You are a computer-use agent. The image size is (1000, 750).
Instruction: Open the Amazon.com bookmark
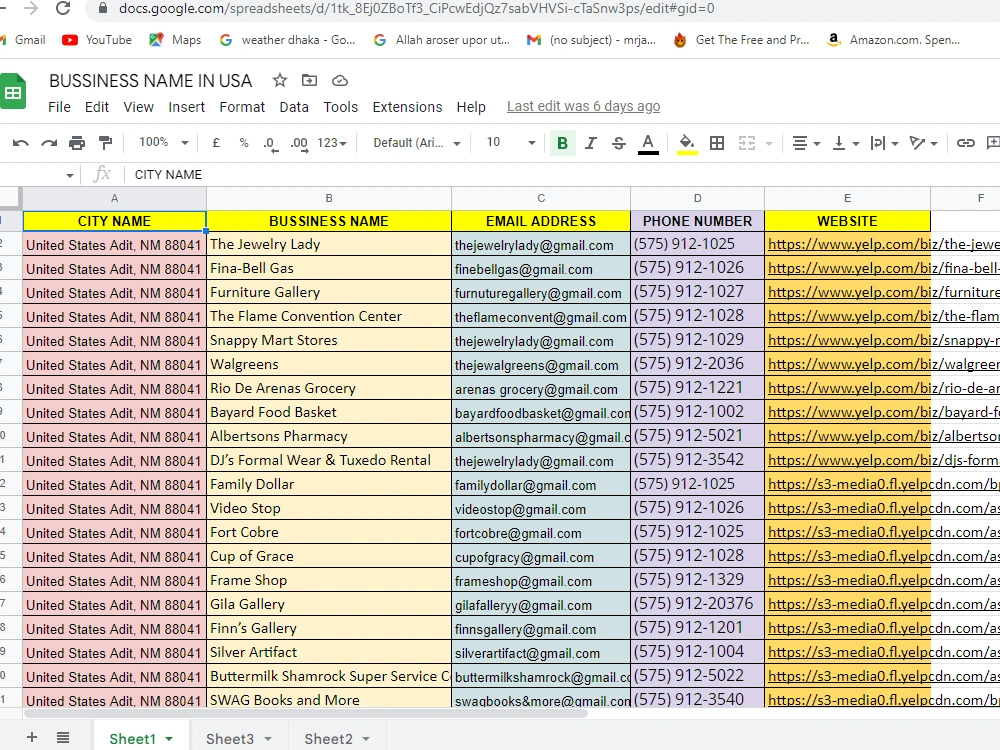pos(893,40)
